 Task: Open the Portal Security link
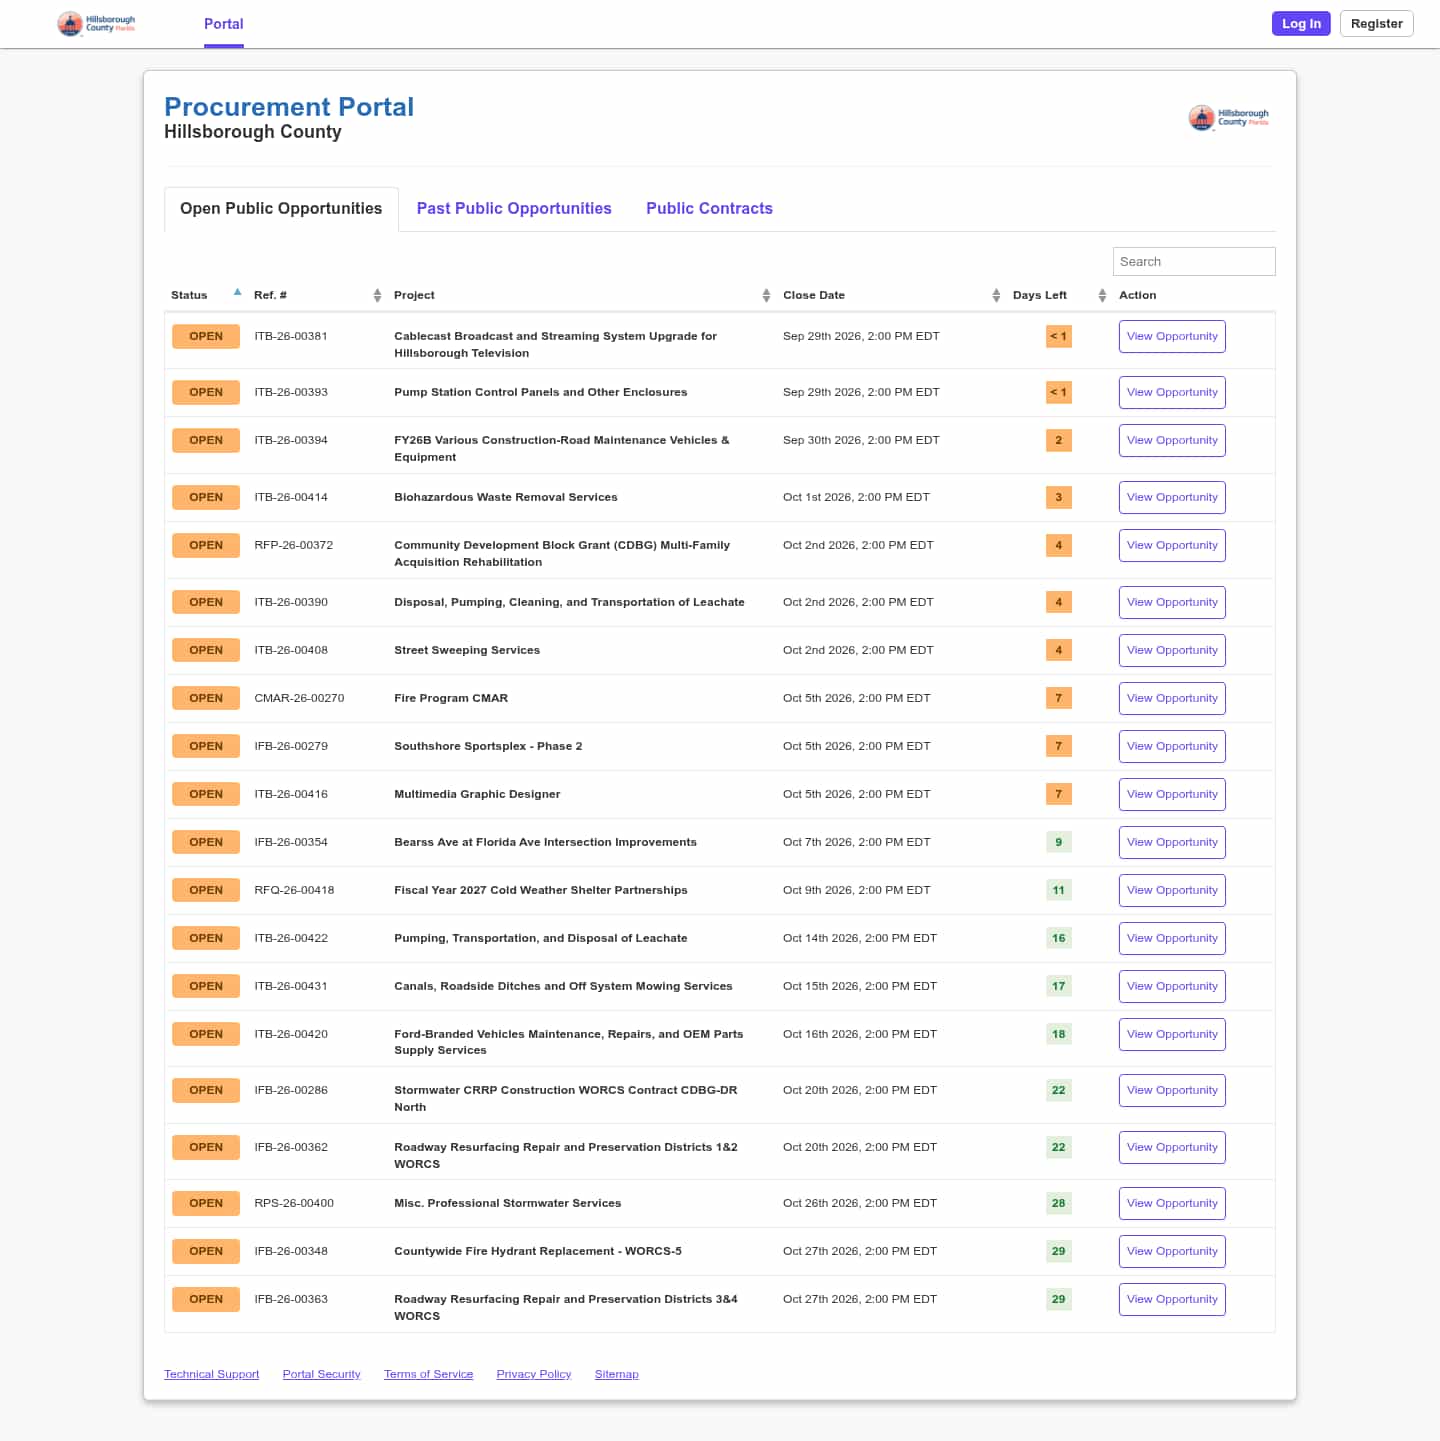click(x=321, y=1374)
